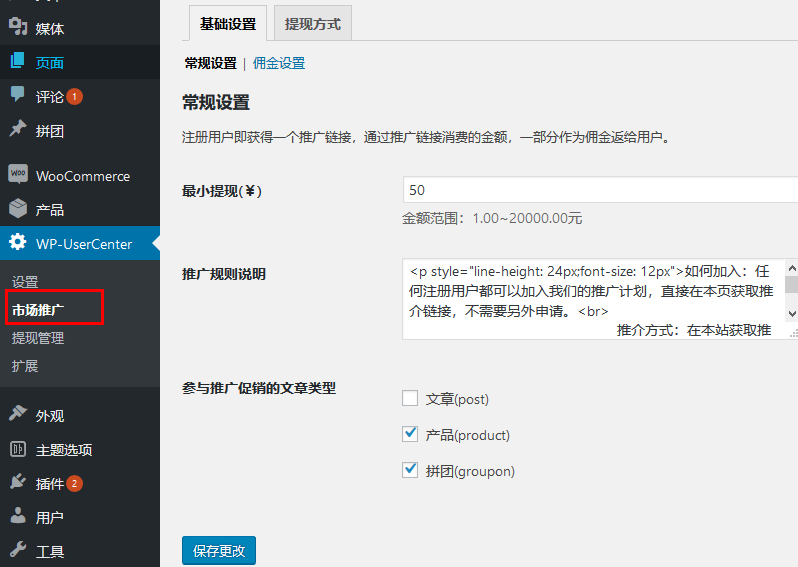Screen dimensions: 798x567
Task: Click the 推广规则说明 field label
Action: tap(224, 274)
